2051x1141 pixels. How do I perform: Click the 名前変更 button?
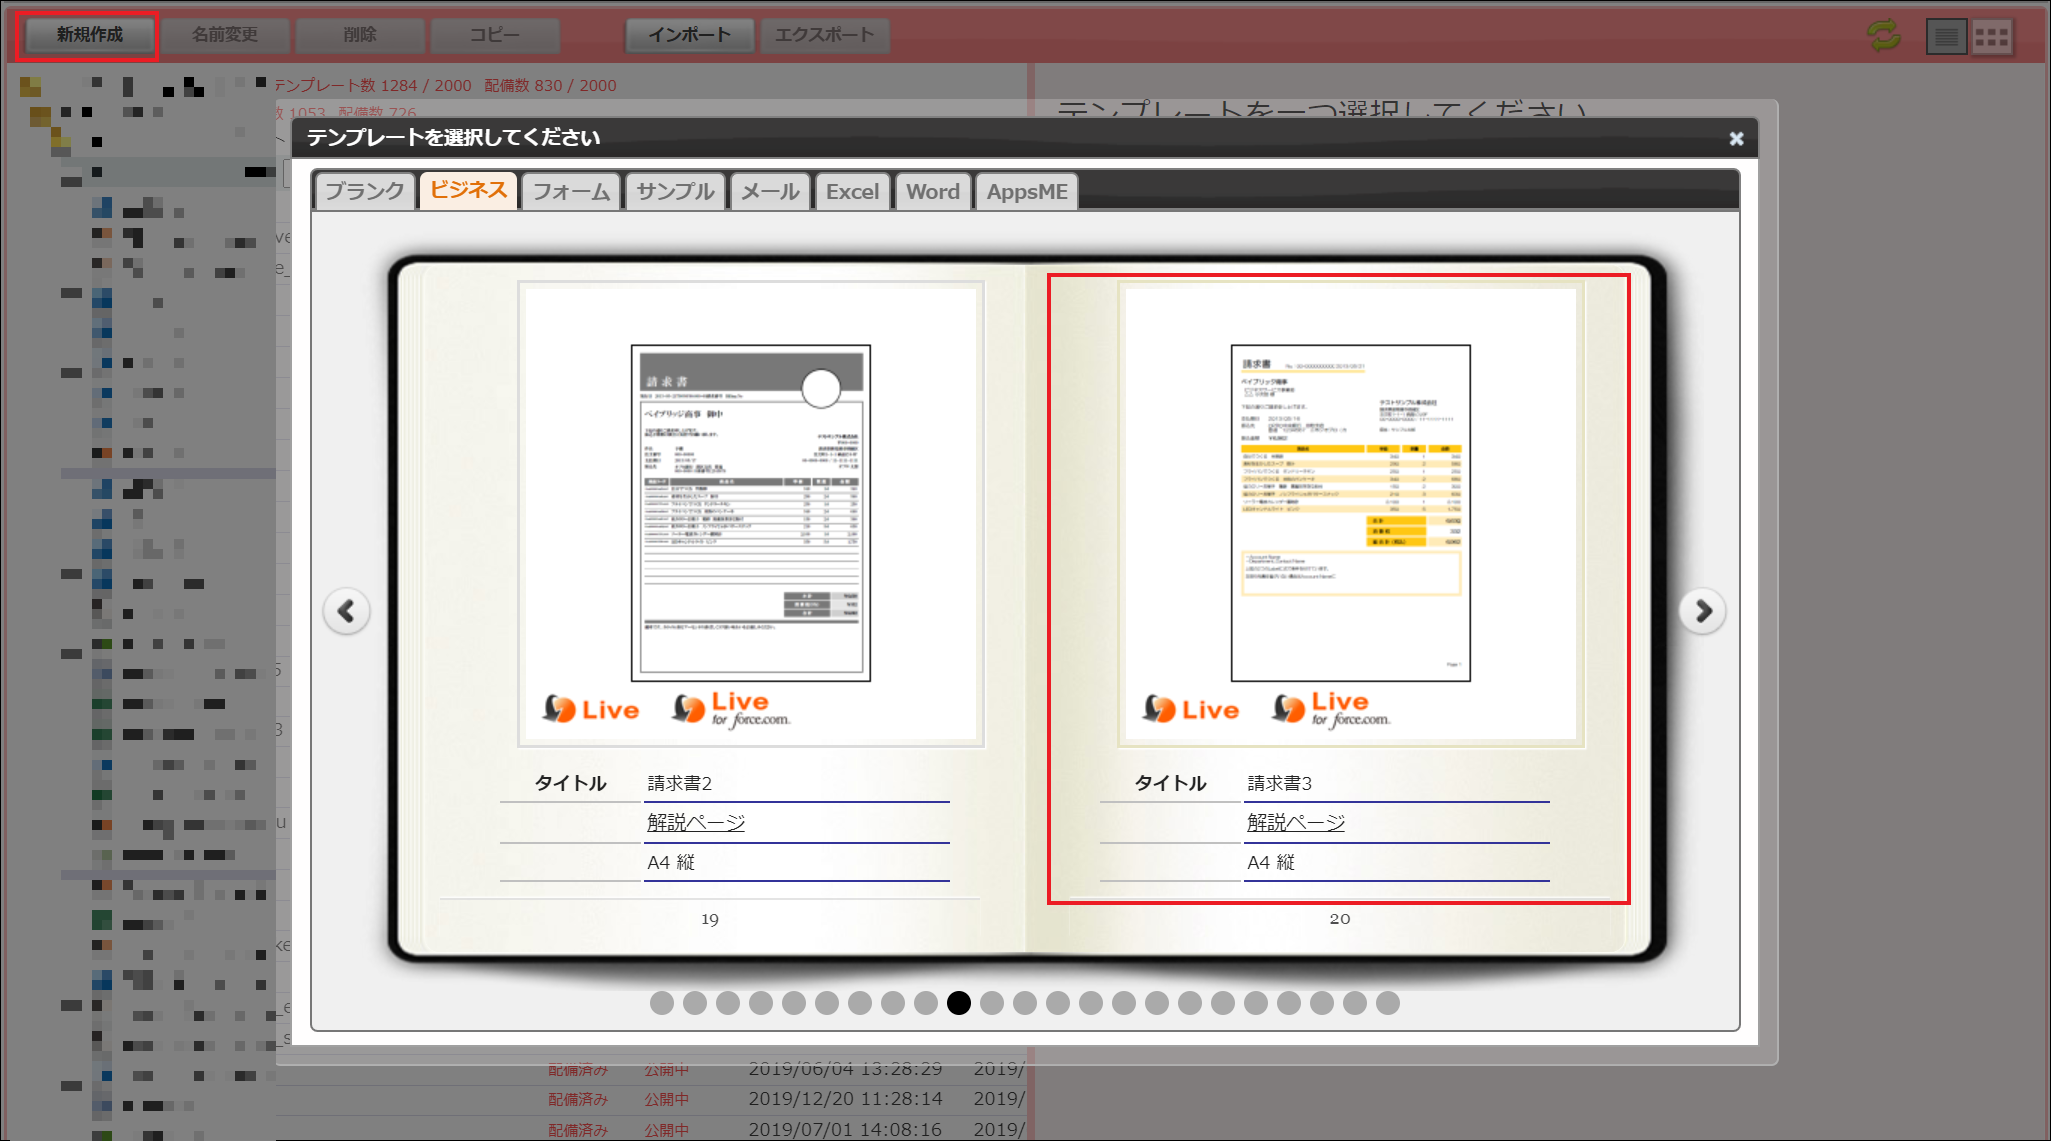(225, 35)
